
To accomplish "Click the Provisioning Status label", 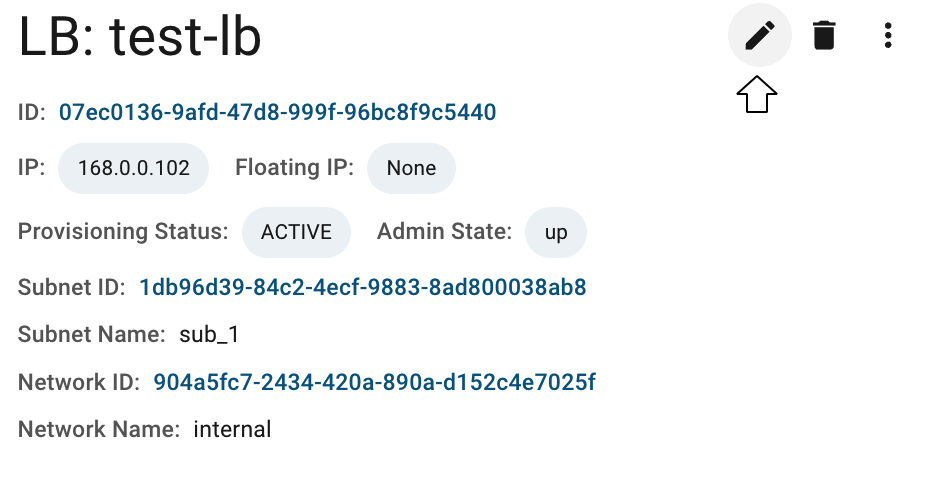I will pos(123,232).
